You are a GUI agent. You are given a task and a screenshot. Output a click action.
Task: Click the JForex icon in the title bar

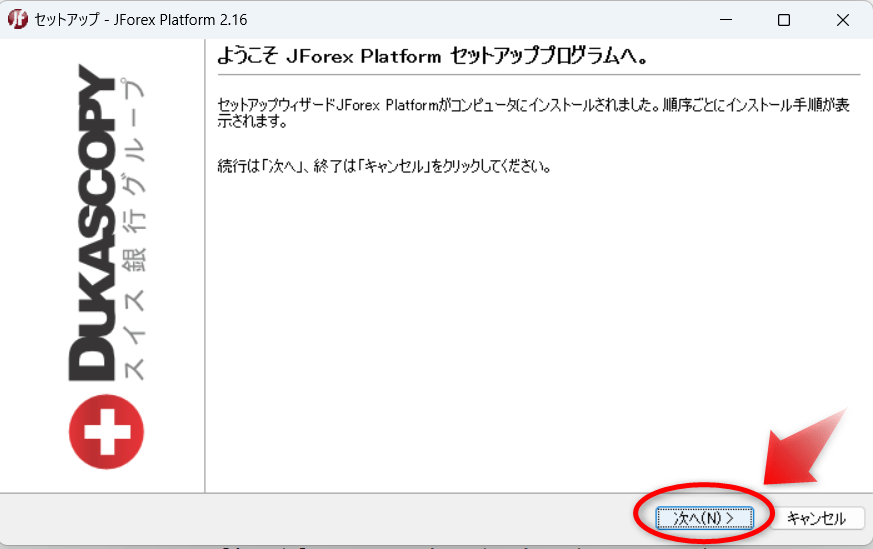[x=17, y=19]
